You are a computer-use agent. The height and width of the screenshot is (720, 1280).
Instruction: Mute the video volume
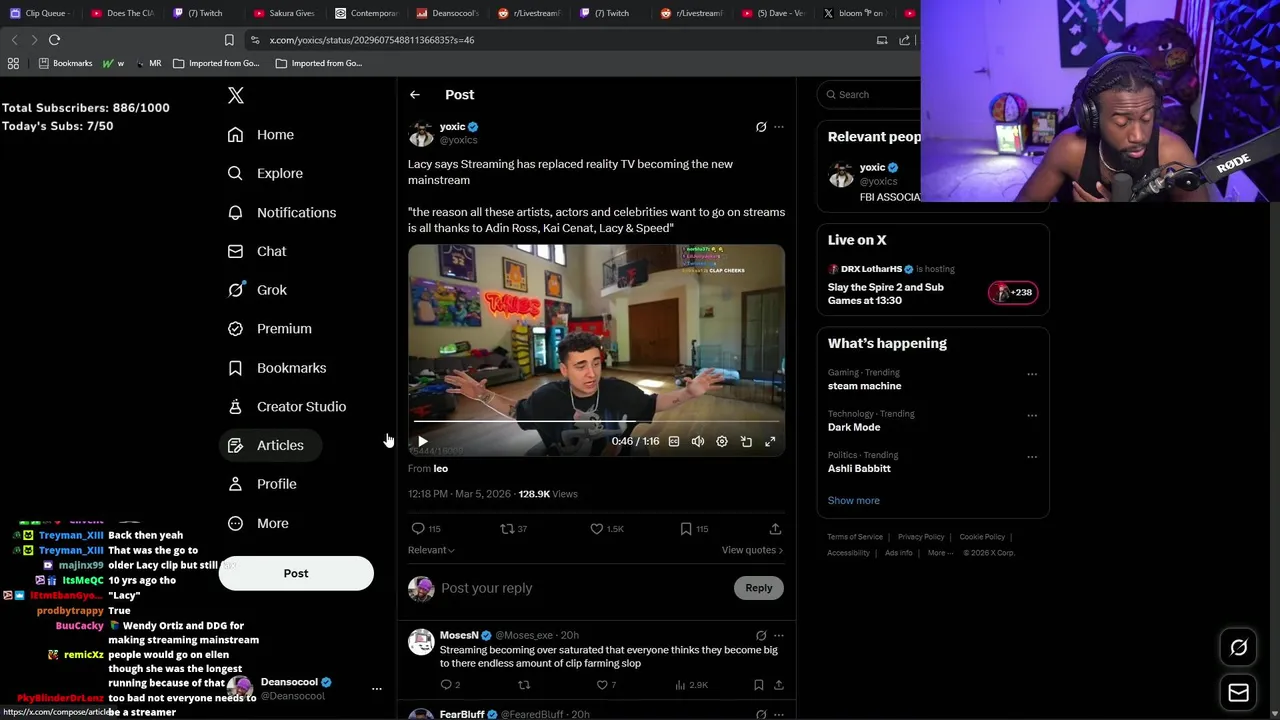pos(698,441)
